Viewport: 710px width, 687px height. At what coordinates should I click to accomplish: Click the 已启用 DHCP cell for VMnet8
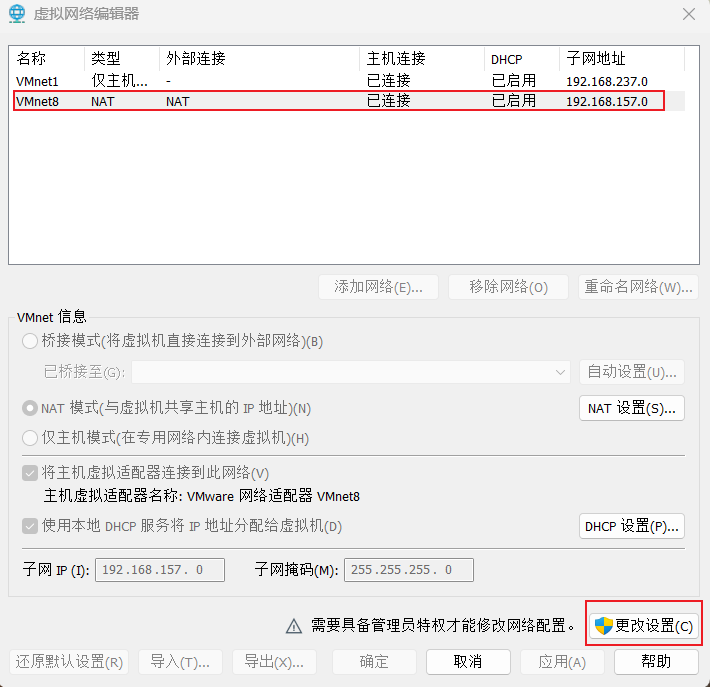tap(514, 101)
